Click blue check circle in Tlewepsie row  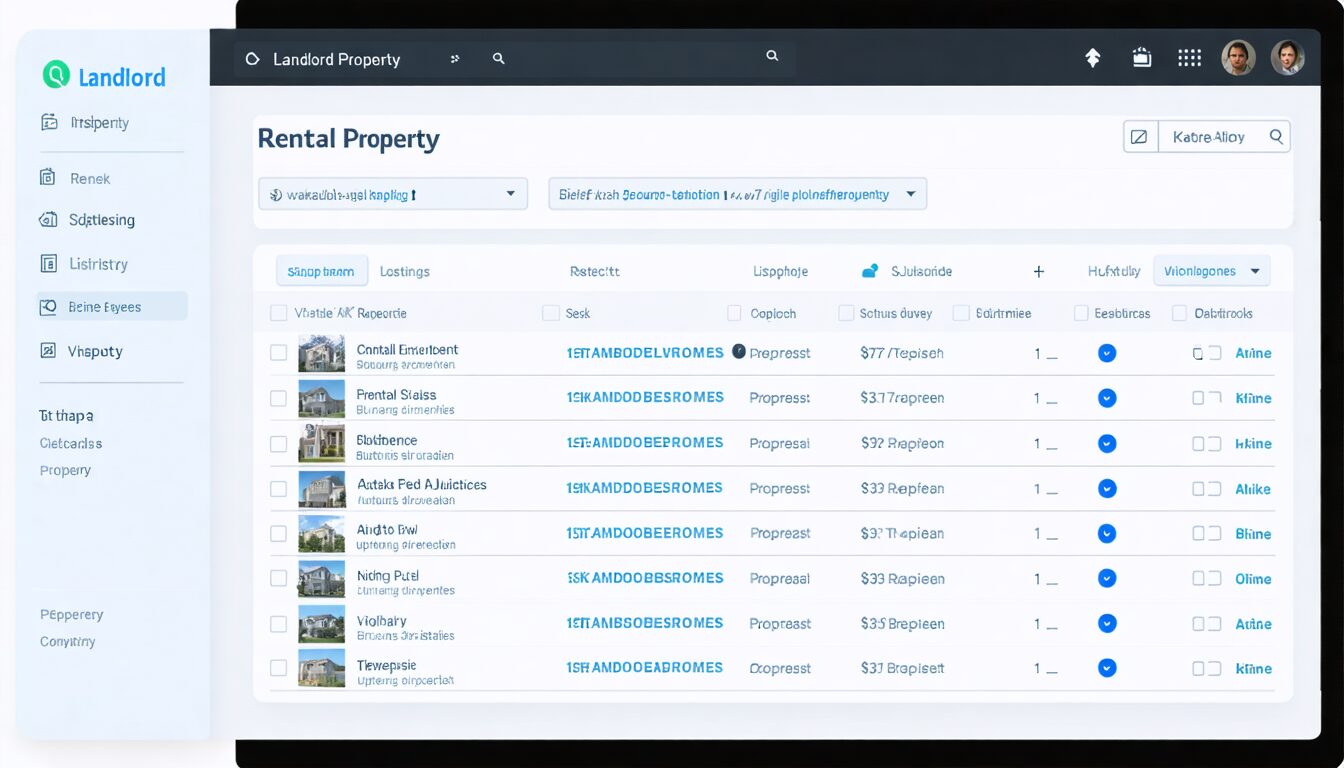(1107, 668)
